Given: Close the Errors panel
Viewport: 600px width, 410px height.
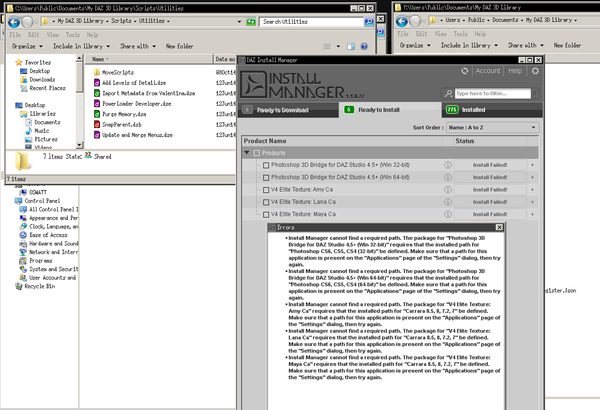Looking at the screenshot, I should 499,227.
